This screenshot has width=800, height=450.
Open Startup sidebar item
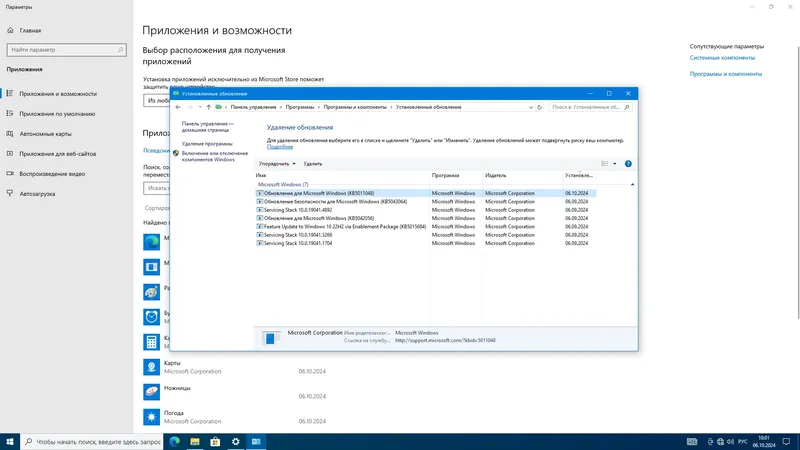37,194
